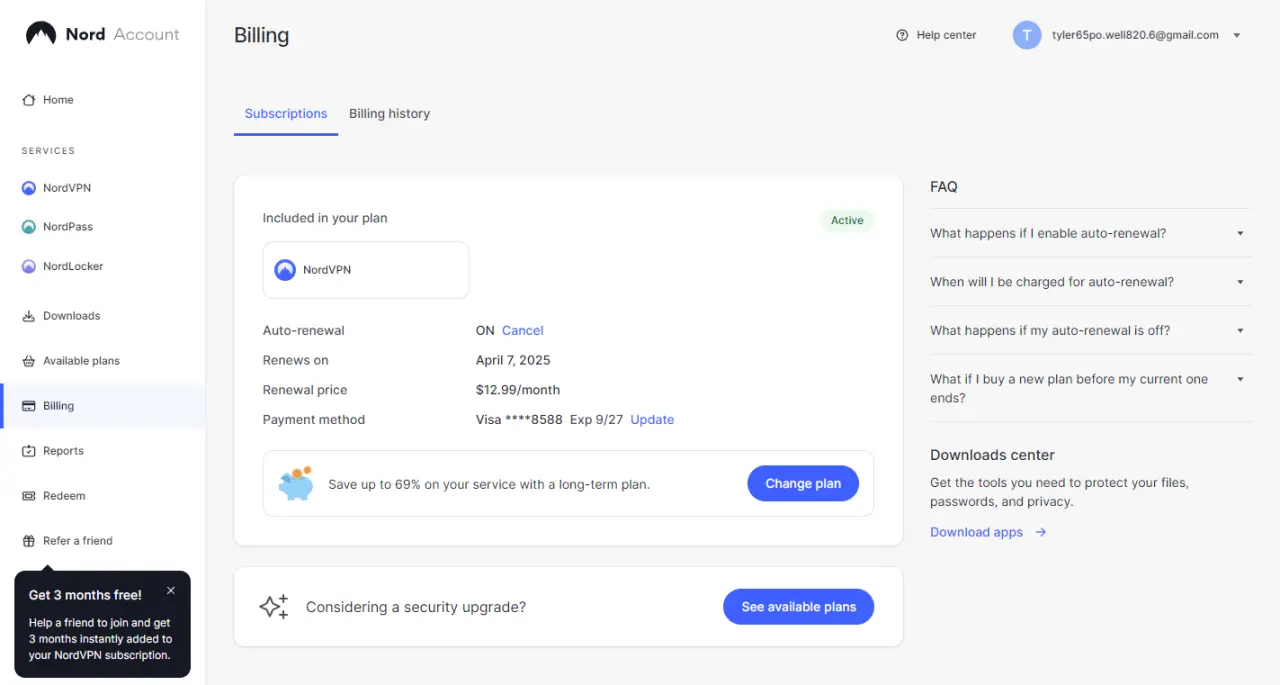This screenshot has height=685, width=1280.
Task: Close the Get 3 months free popup
Action: coord(171,591)
